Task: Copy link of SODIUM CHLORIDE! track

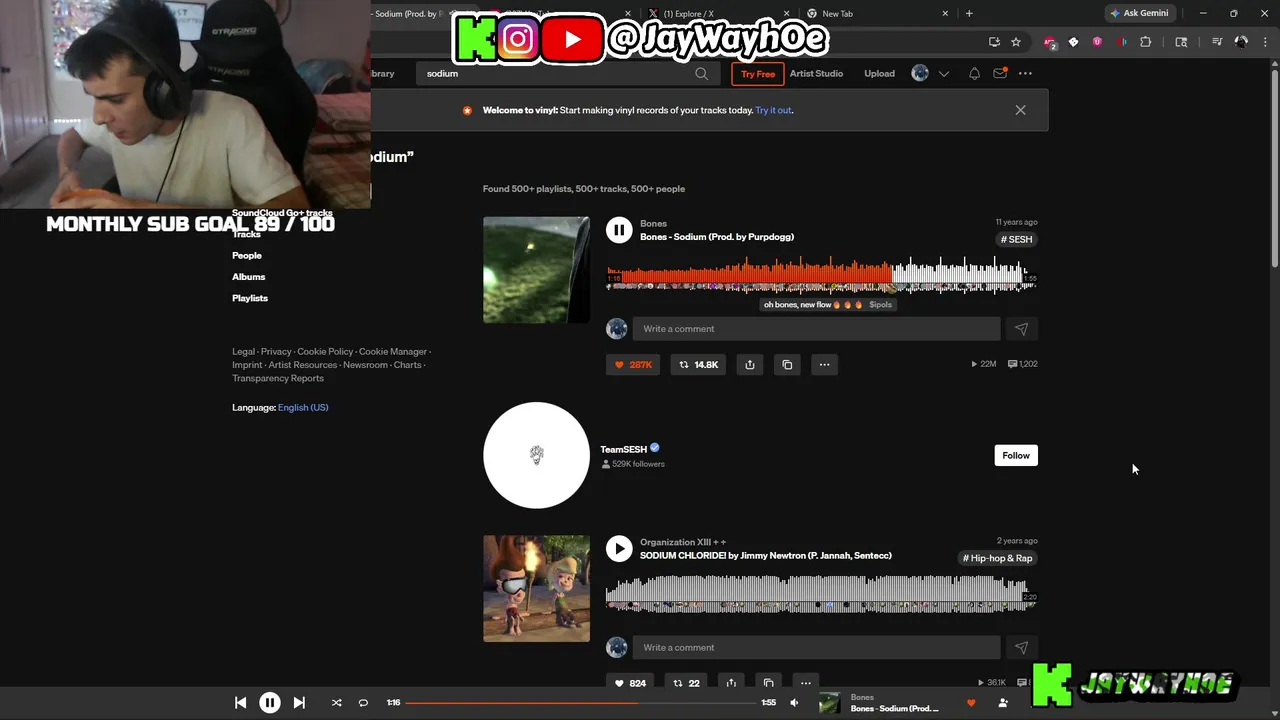Action: click(768, 683)
